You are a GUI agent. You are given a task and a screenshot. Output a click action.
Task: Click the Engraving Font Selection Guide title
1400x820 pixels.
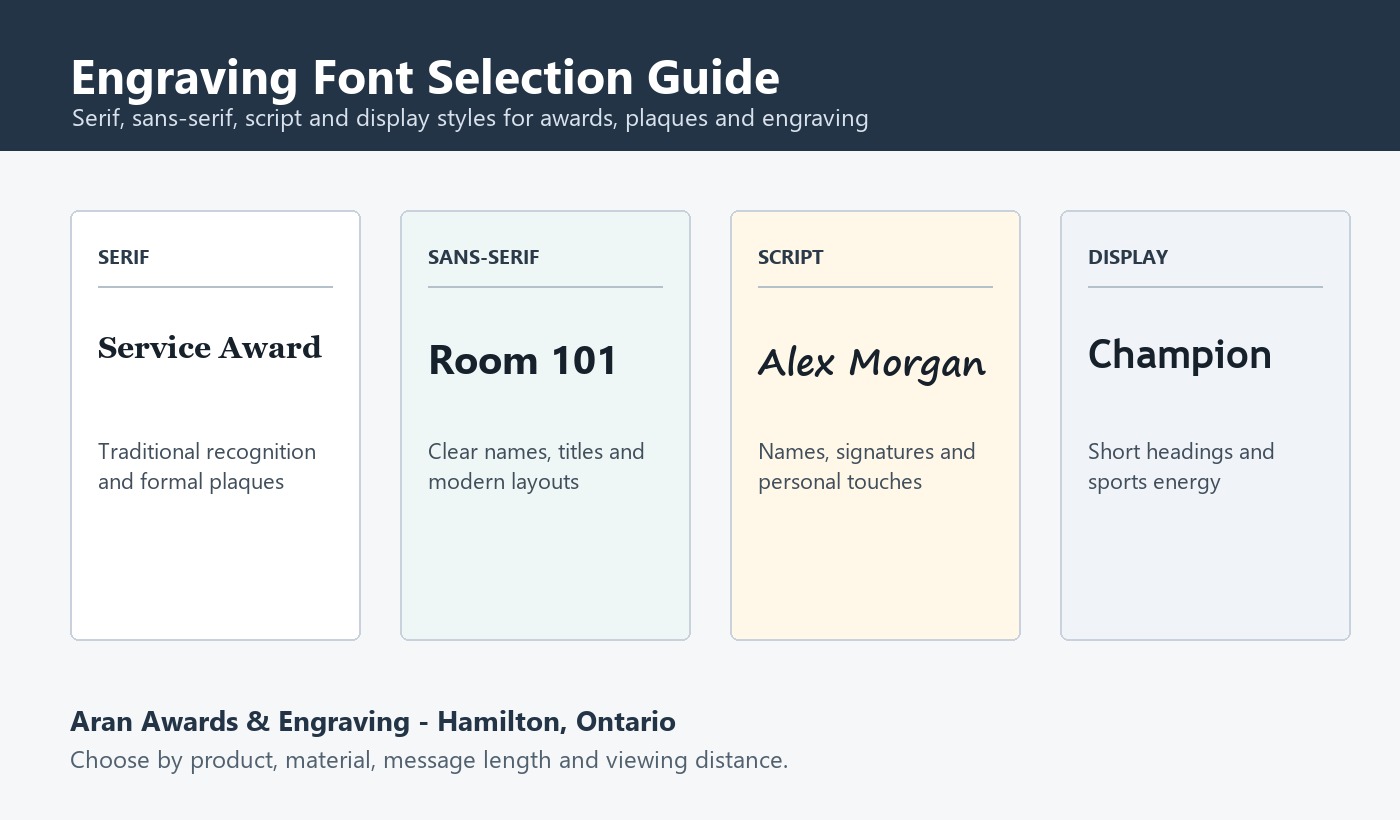click(x=425, y=78)
